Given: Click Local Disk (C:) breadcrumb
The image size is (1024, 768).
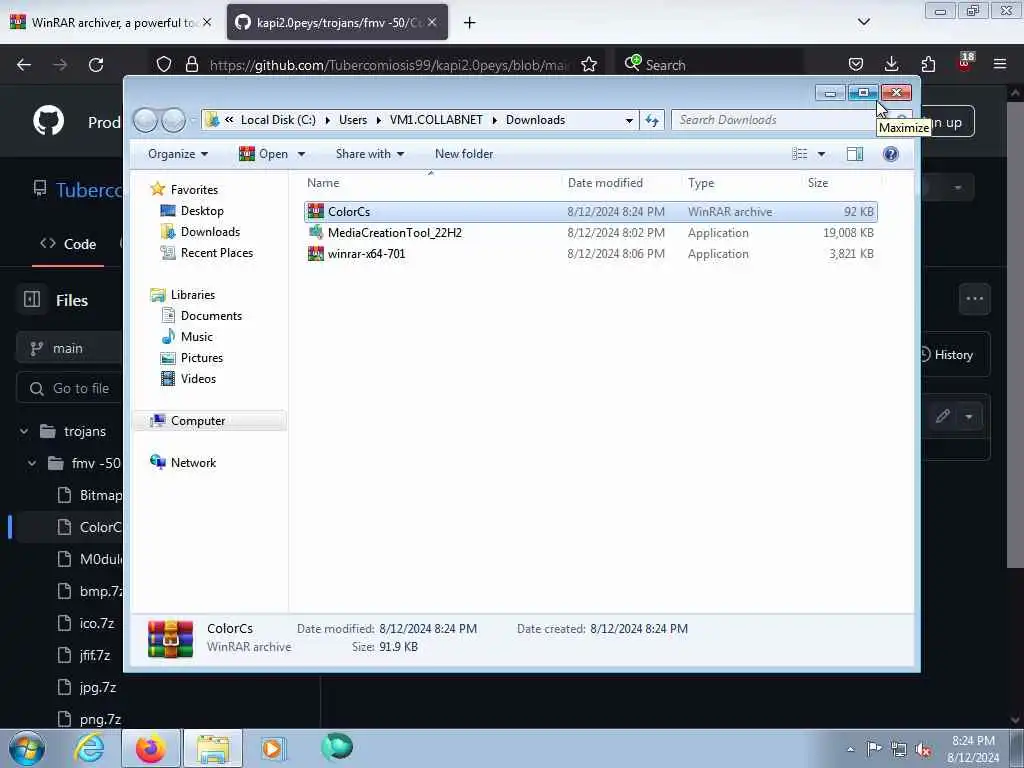Looking at the screenshot, I should tap(278, 120).
